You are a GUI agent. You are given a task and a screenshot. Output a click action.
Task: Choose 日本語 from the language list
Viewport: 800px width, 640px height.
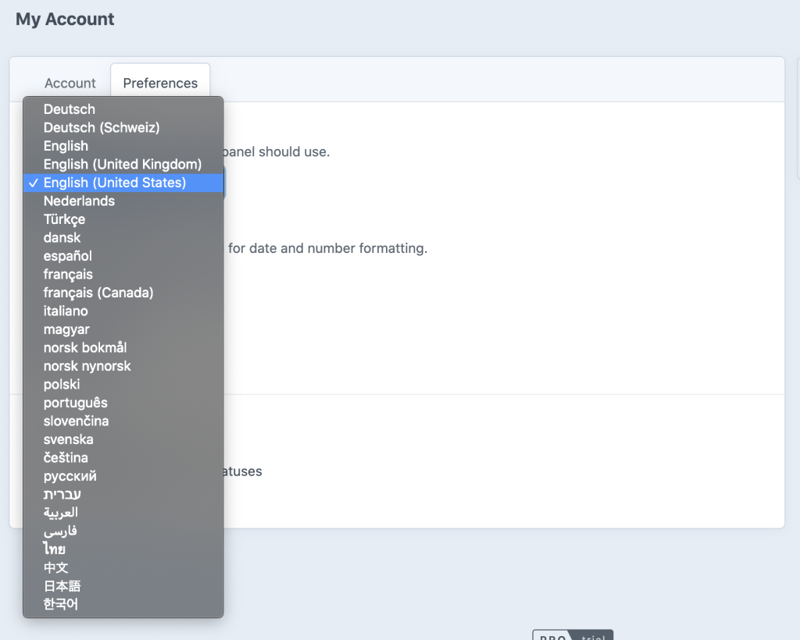point(62,586)
